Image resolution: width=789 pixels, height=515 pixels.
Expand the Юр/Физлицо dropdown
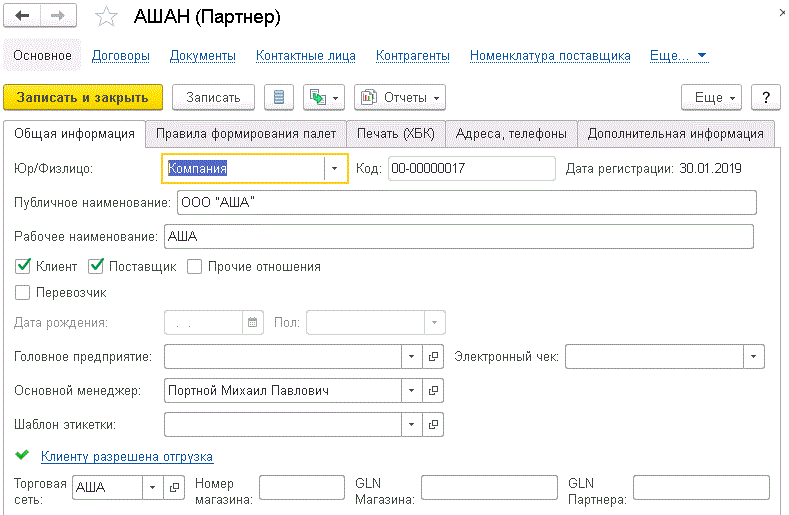[x=335, y=169]
